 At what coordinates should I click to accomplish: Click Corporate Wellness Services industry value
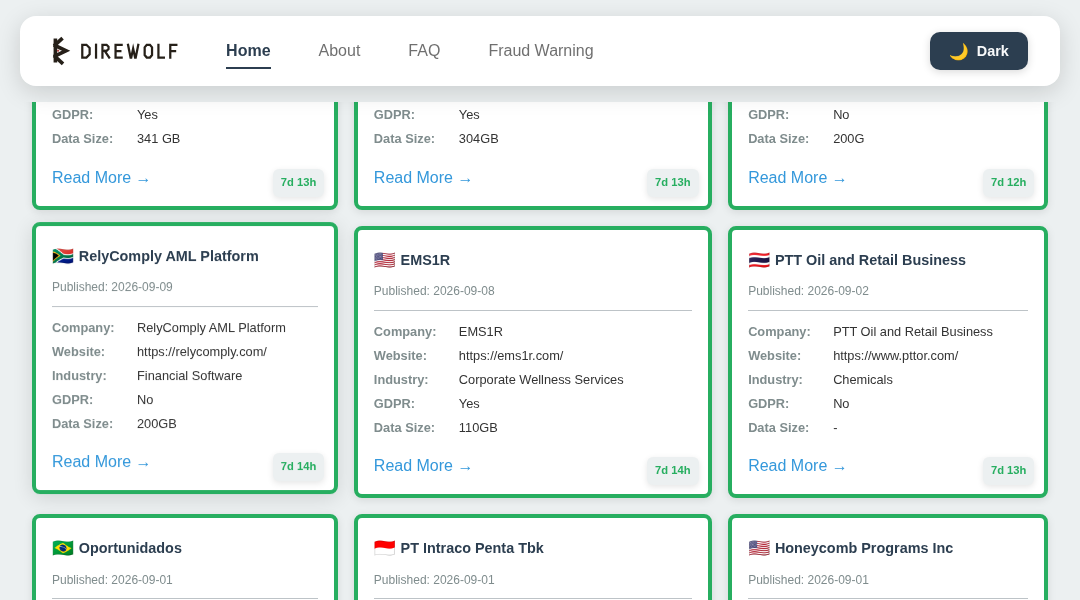click(541, 380)
